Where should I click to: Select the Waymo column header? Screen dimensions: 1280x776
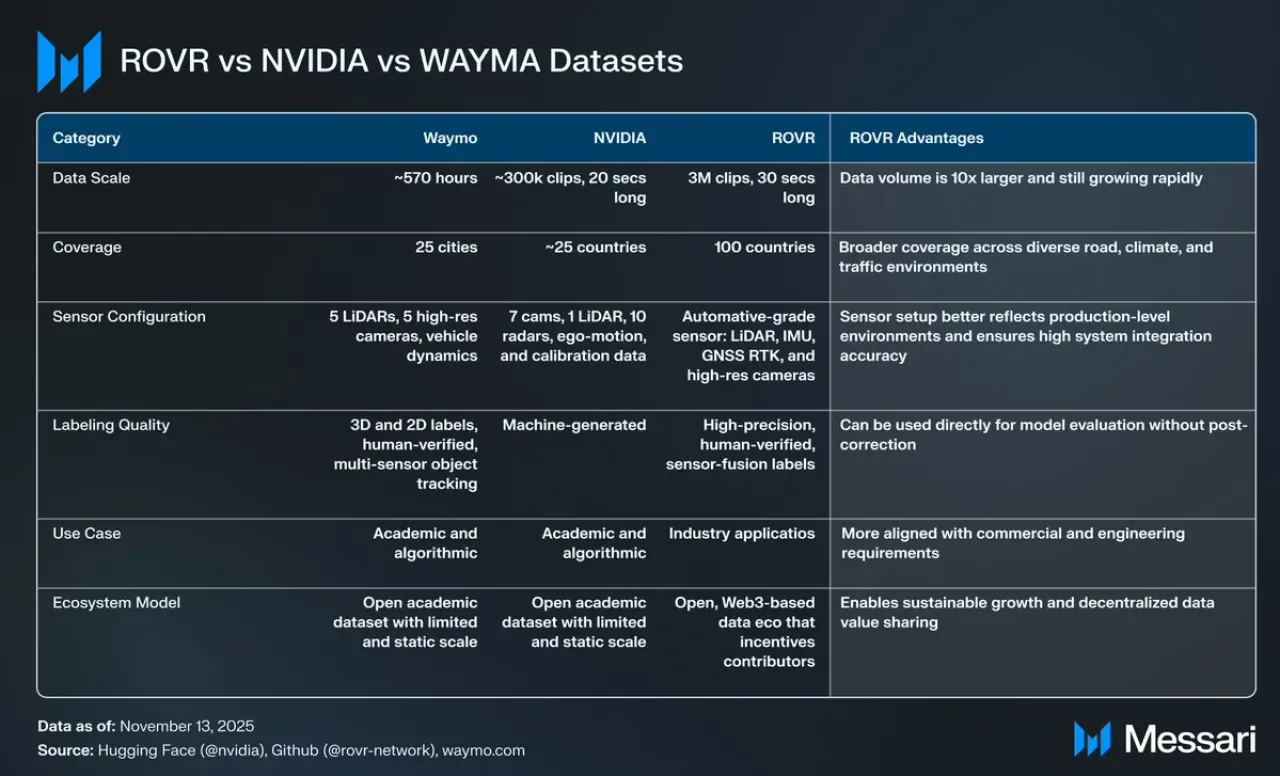tap(450, 138)
